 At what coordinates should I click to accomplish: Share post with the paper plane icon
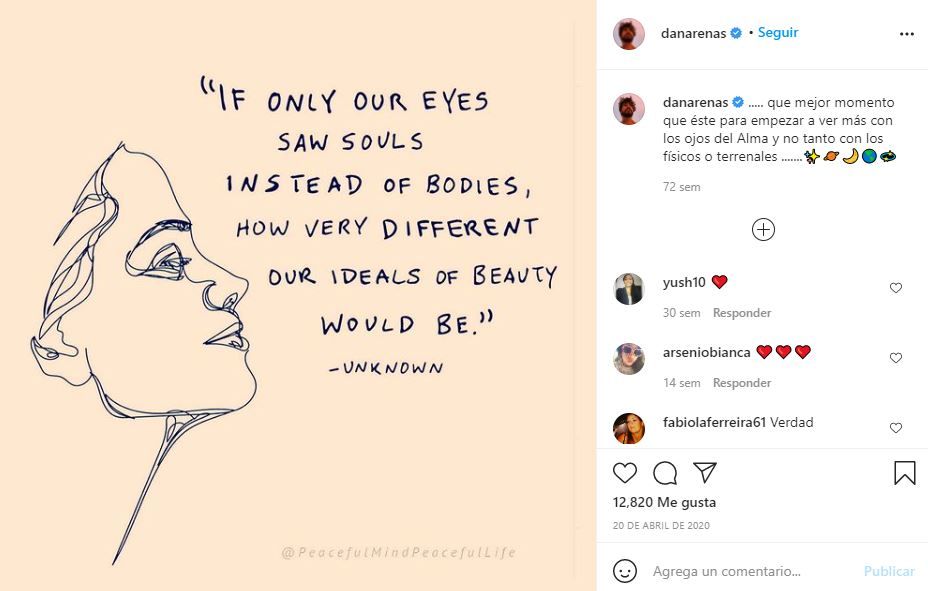pos(705,473)
